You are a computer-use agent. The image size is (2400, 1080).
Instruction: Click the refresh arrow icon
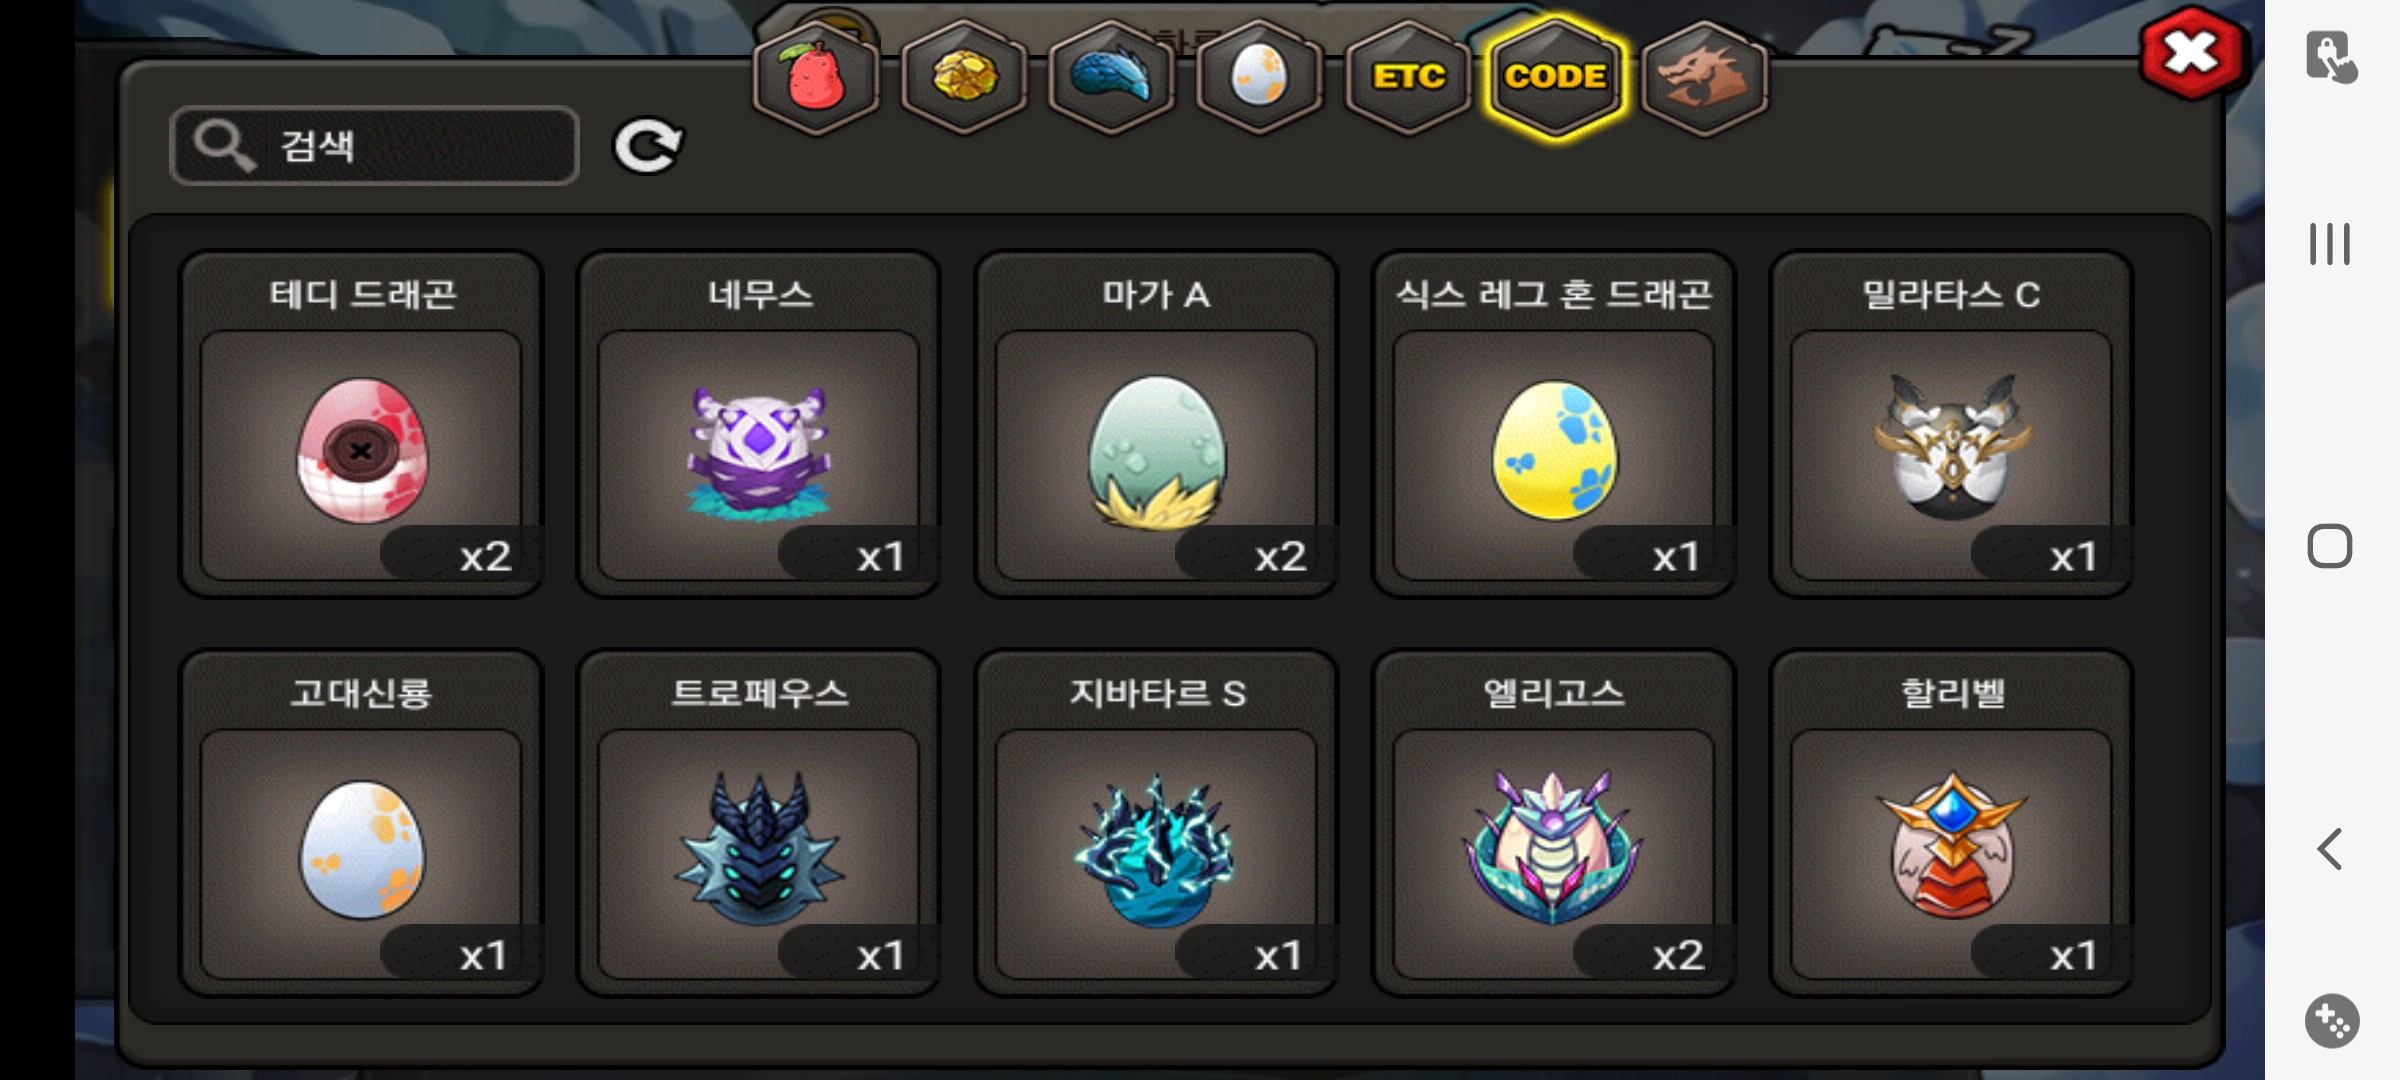648,146
